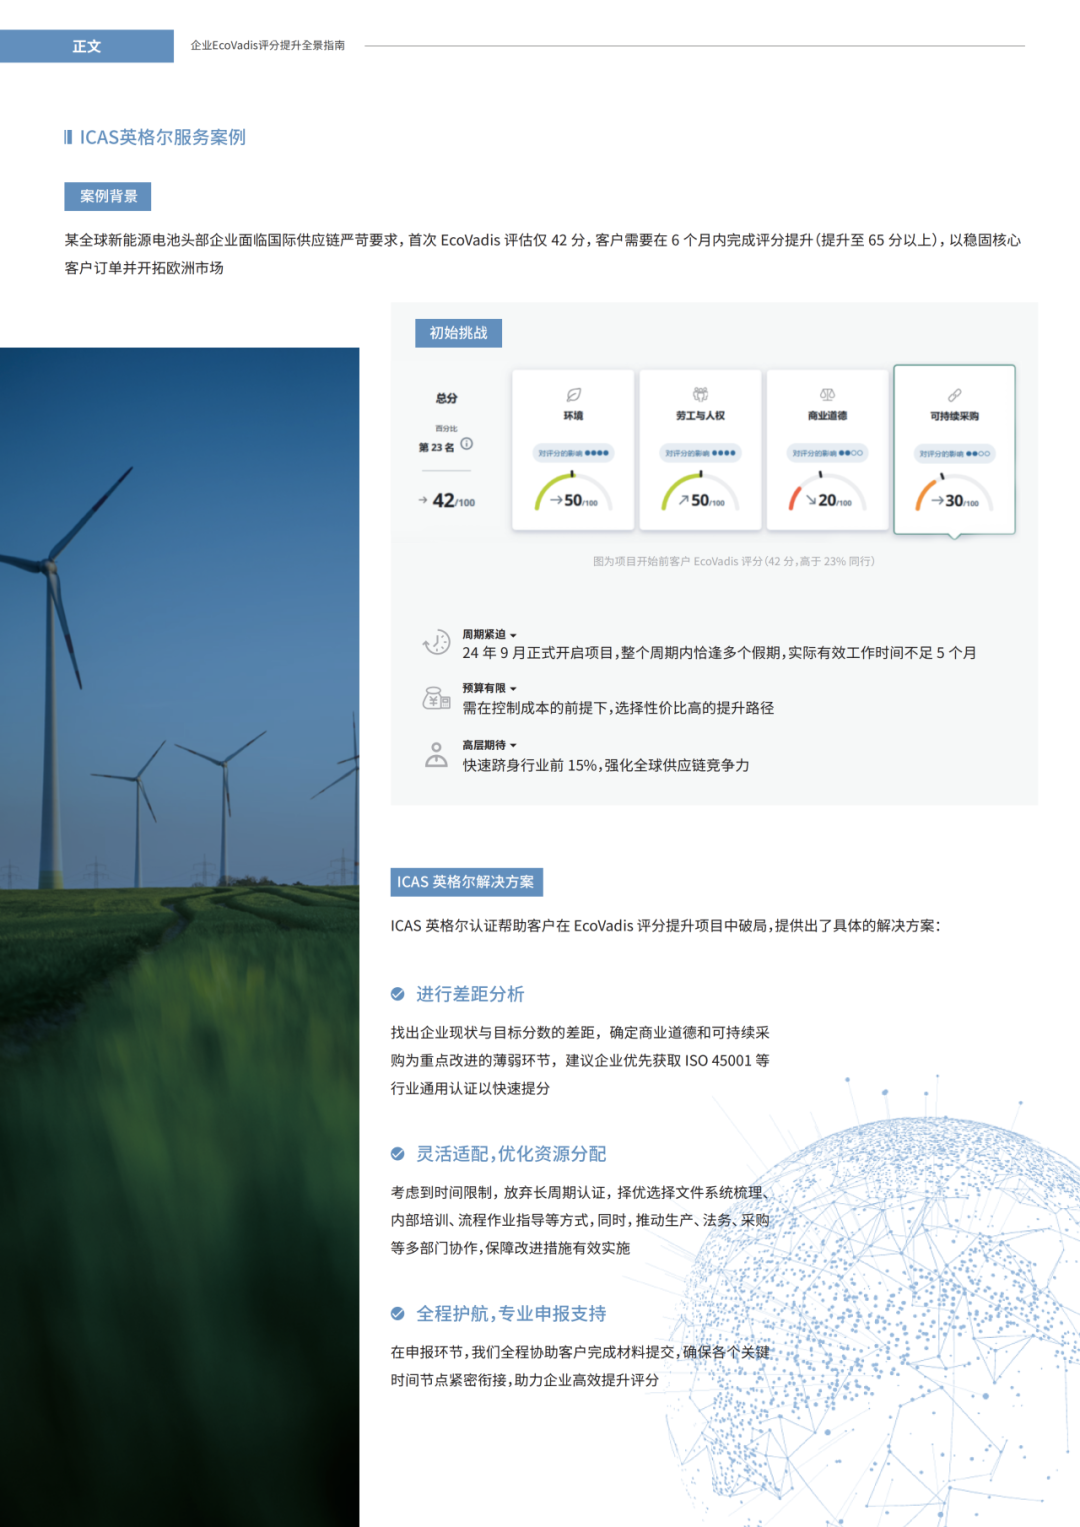Click the 商业道德 score gauge showing 20
1080x1527 pixels.
827,495
